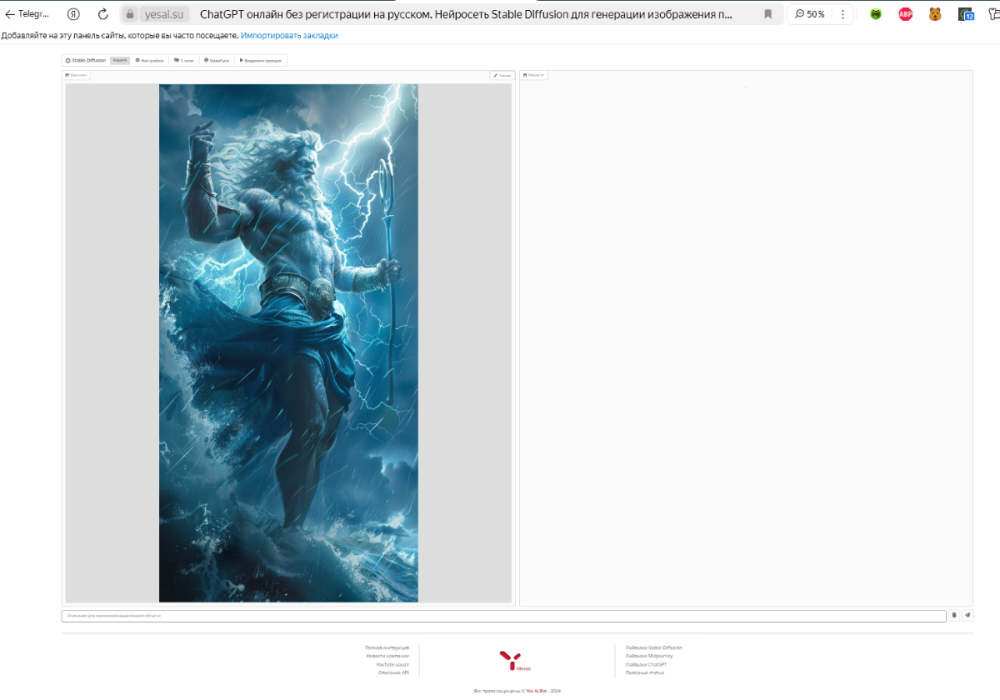The height and width of the screenshot is (700, 1000).
Task: Click the Импортировать закладки link
Action: [289, 35]
